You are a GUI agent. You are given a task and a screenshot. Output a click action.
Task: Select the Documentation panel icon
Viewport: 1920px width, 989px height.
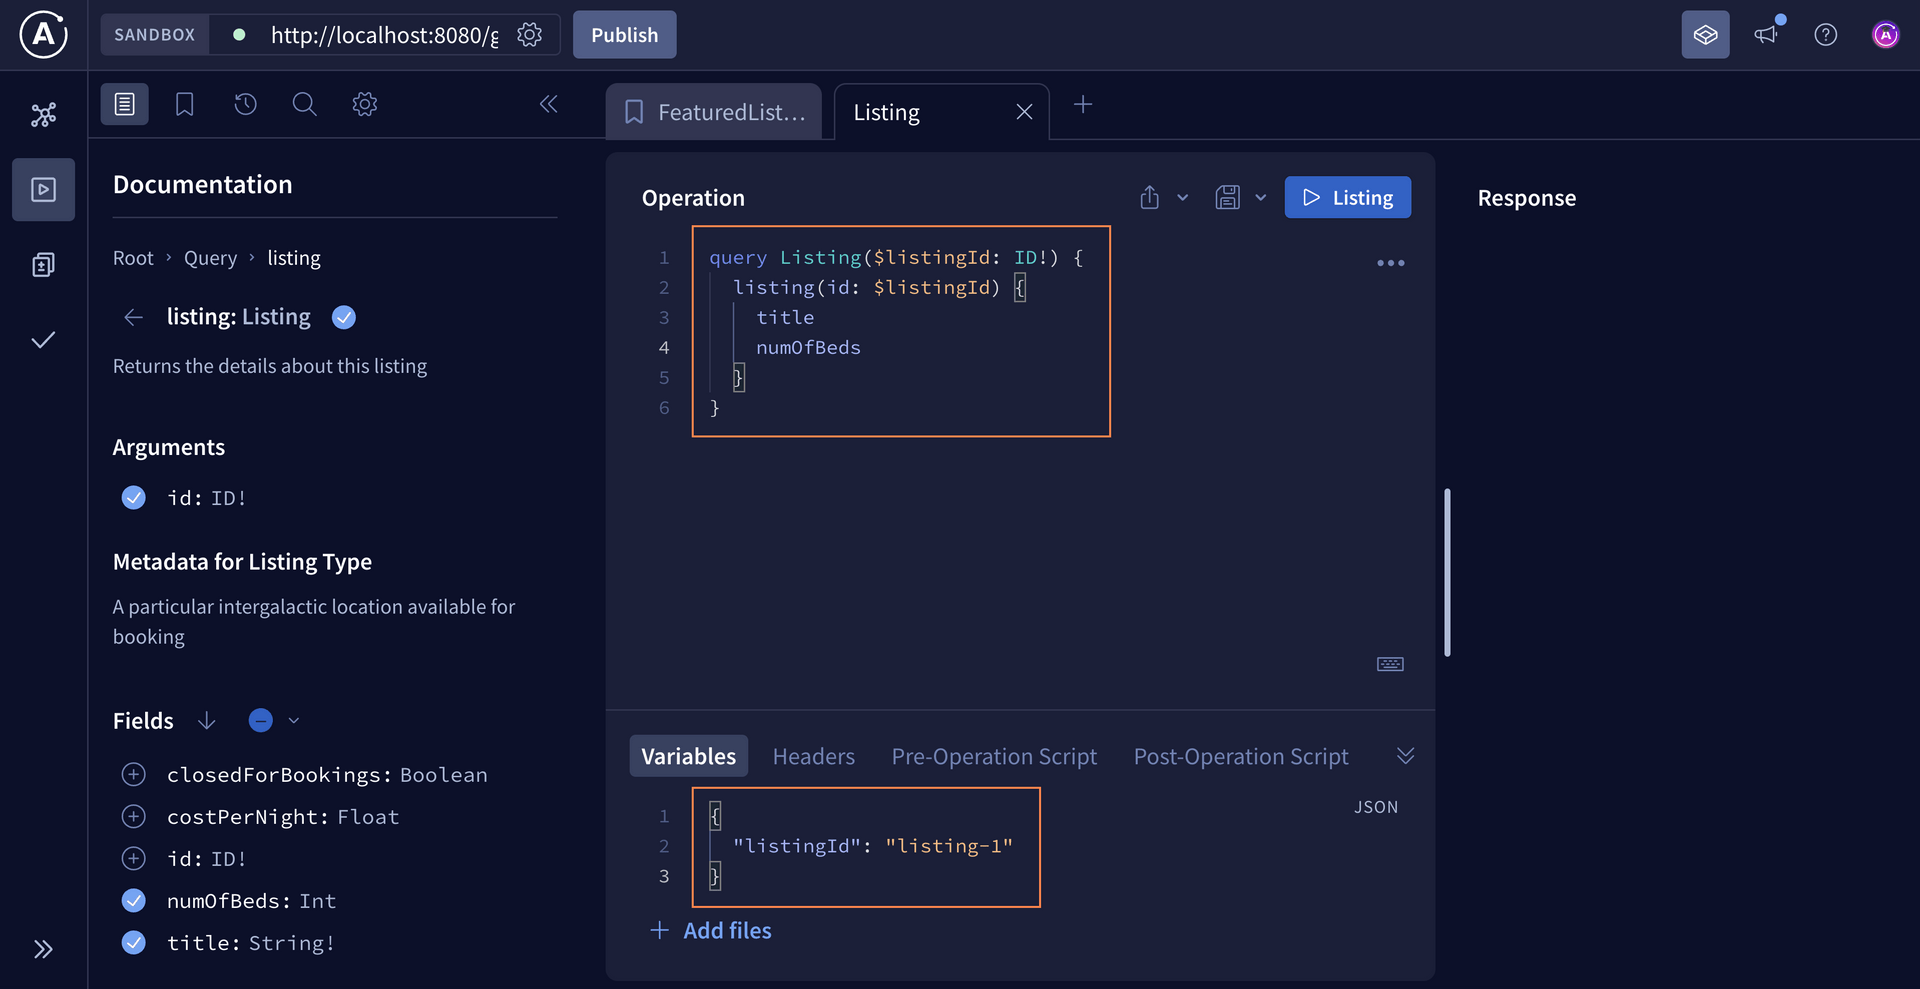pyautogui.click(x=124, y=104)
